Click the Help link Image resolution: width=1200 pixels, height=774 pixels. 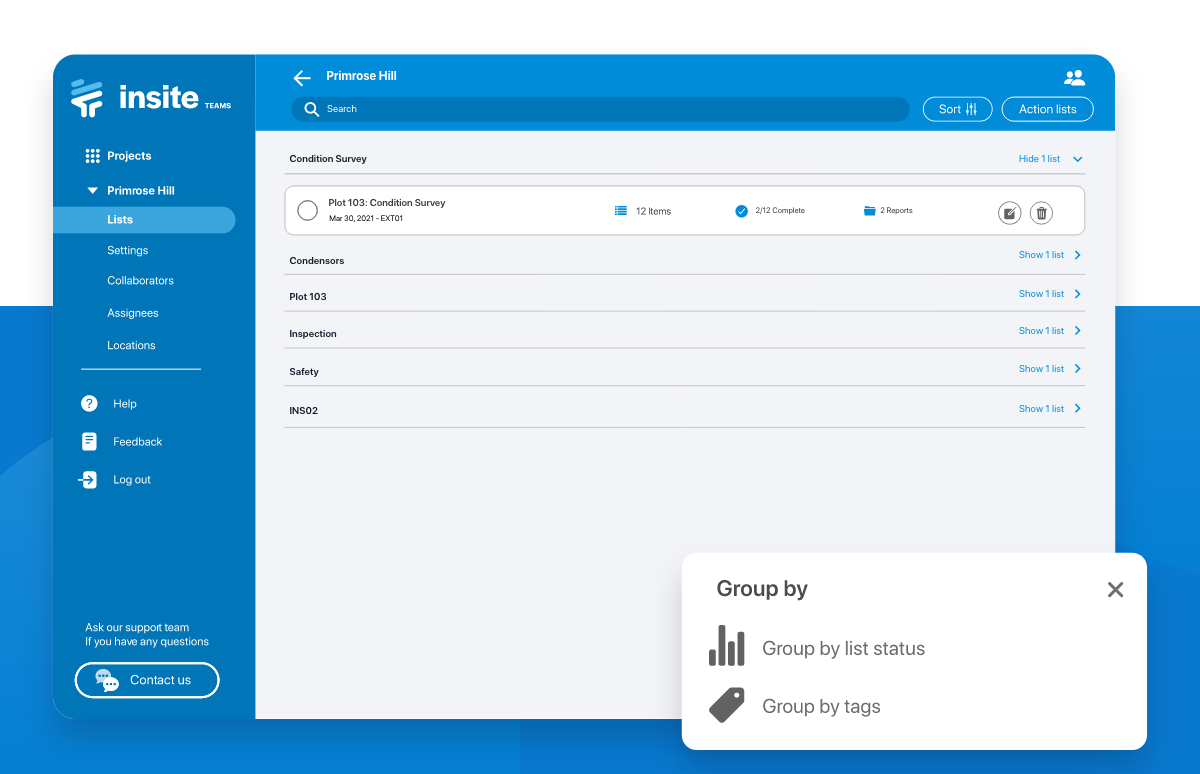point(125,404)
